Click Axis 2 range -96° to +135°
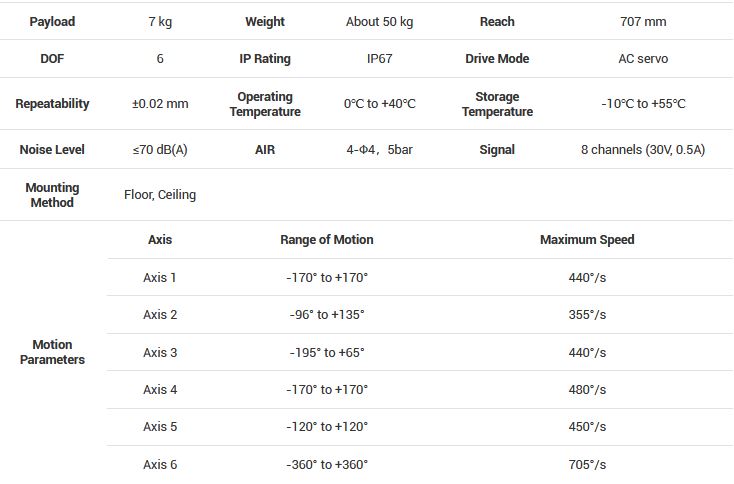Viewport: 734px width, 484px height. tap(326, 315)
